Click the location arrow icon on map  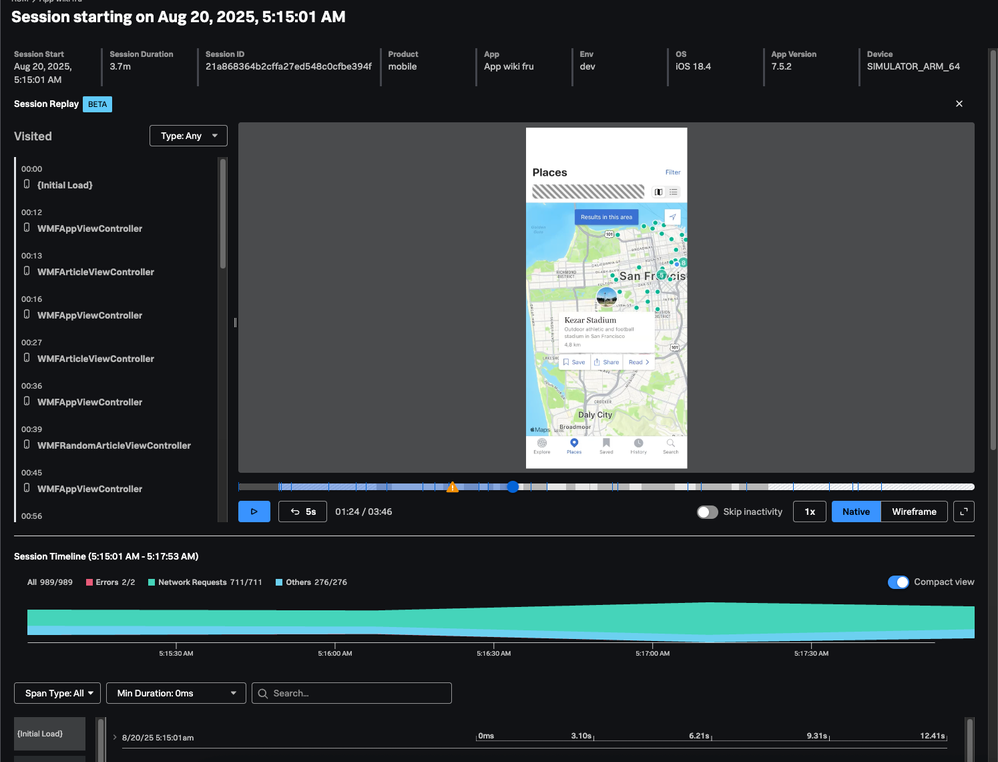672,217
